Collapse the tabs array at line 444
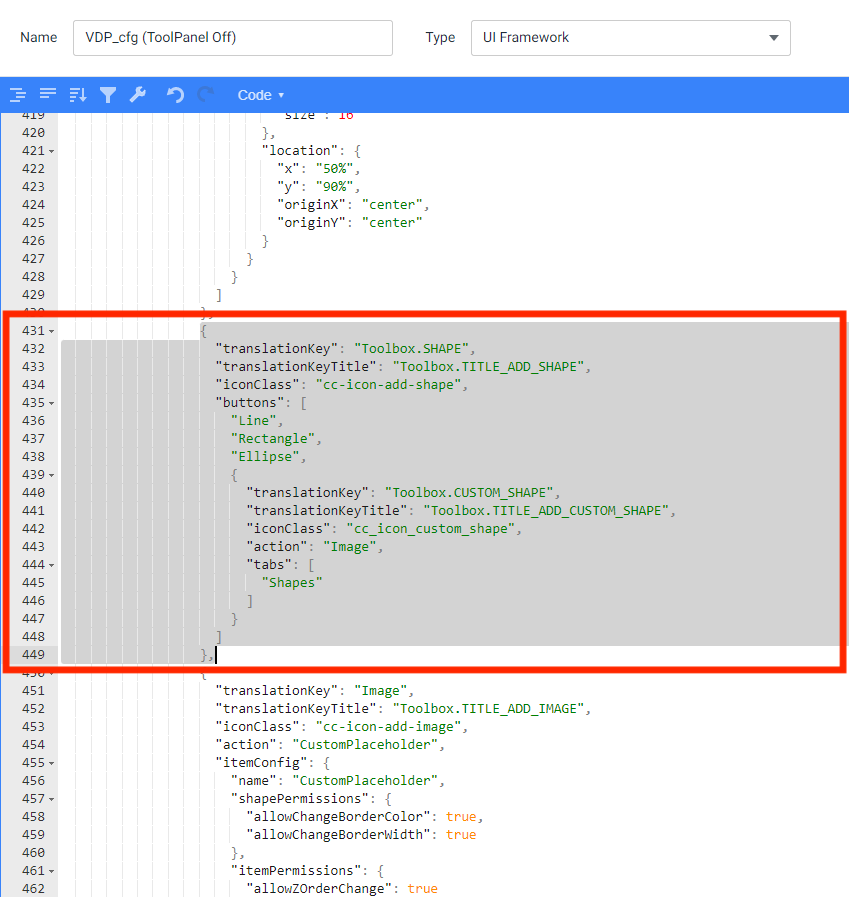 (51, 565)
